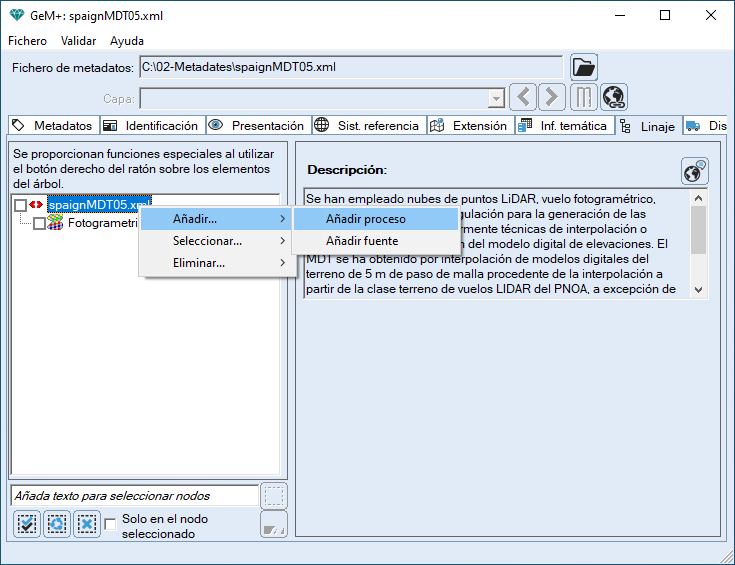Click the dashed-square select nodes icon
This screenshot has height=565, width=735.
coord(273,495)
